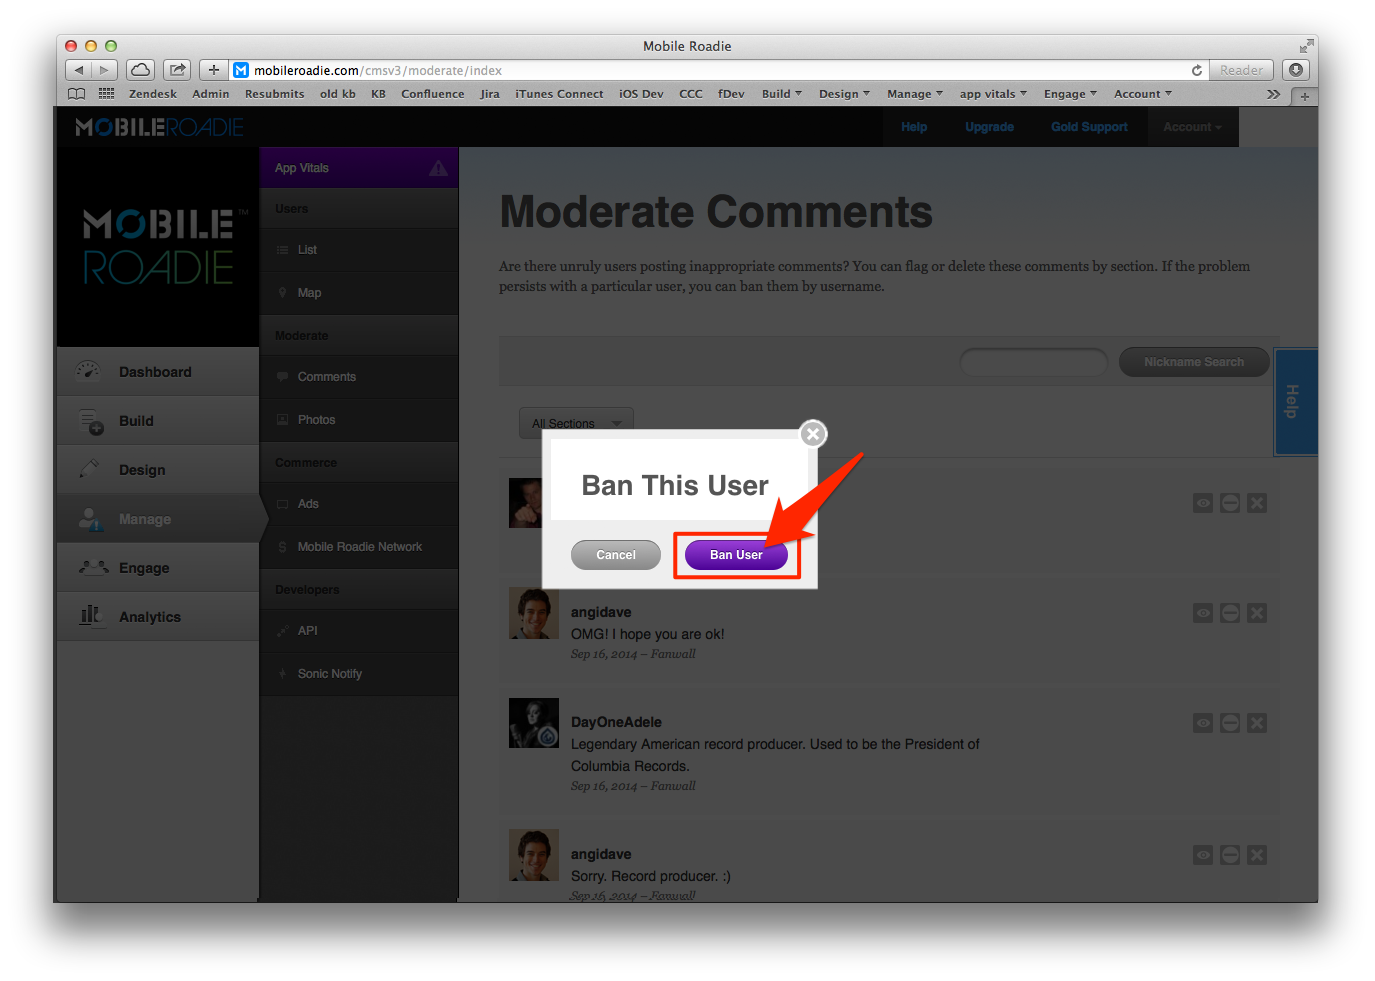Cancel the ban user dialog
1375x981 pixels.
point(616,555)
